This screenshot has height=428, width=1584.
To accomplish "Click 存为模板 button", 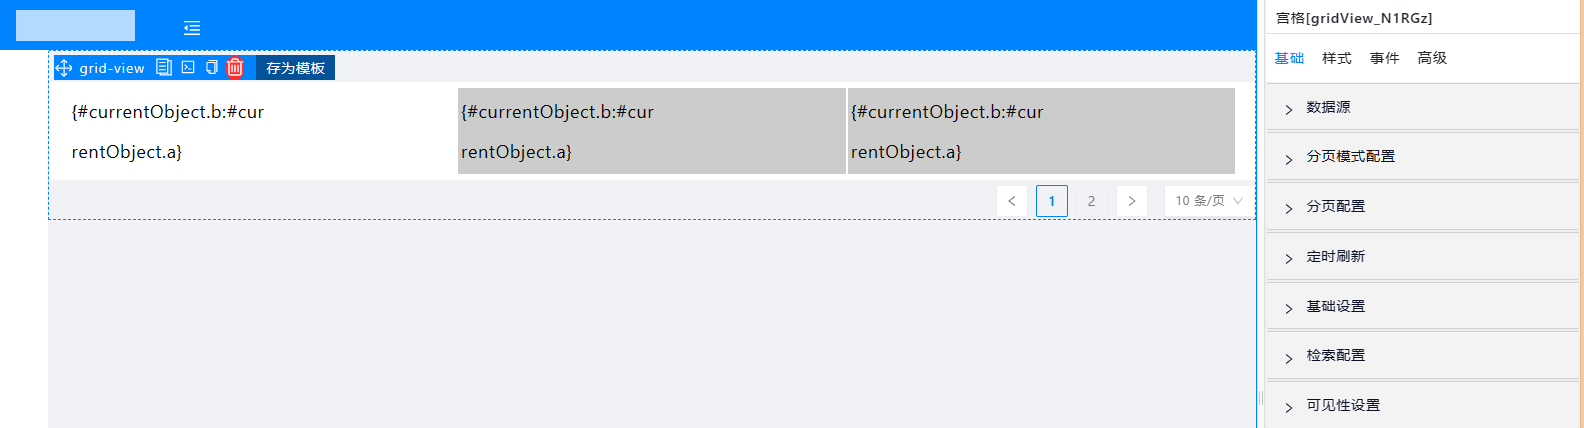I will click(295, 68).
